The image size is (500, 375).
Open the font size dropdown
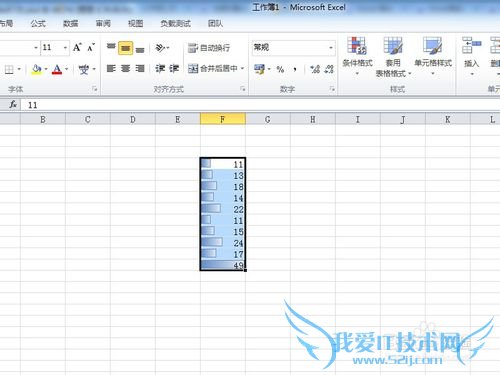(65, 48)
